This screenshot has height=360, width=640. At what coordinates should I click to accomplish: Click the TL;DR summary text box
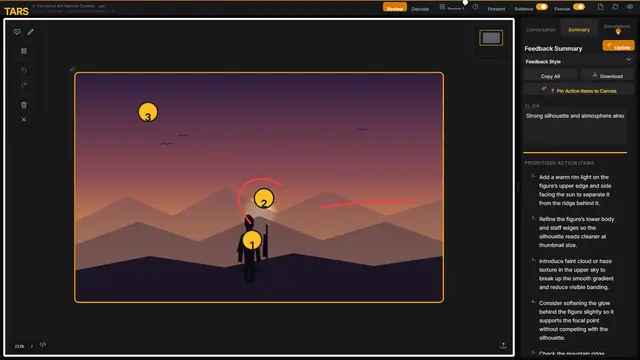point(575,127)
